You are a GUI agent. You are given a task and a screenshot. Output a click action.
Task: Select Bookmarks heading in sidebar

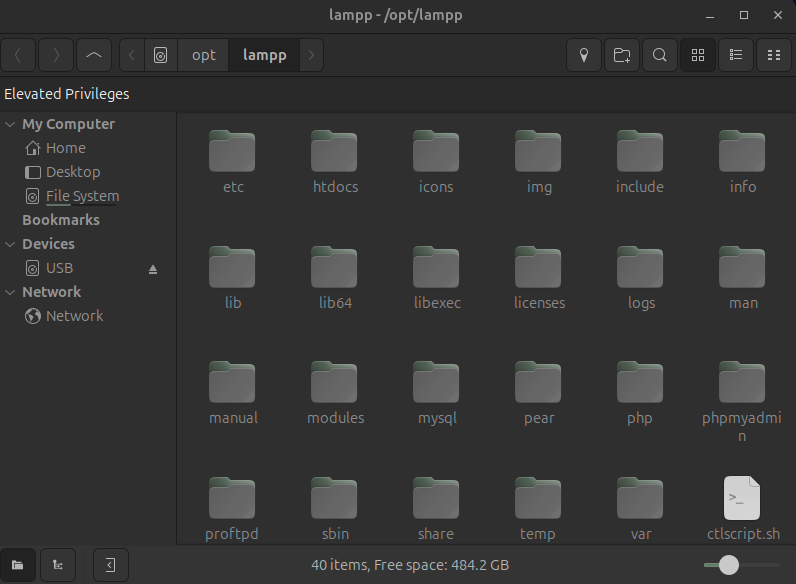tap(61, 220)
